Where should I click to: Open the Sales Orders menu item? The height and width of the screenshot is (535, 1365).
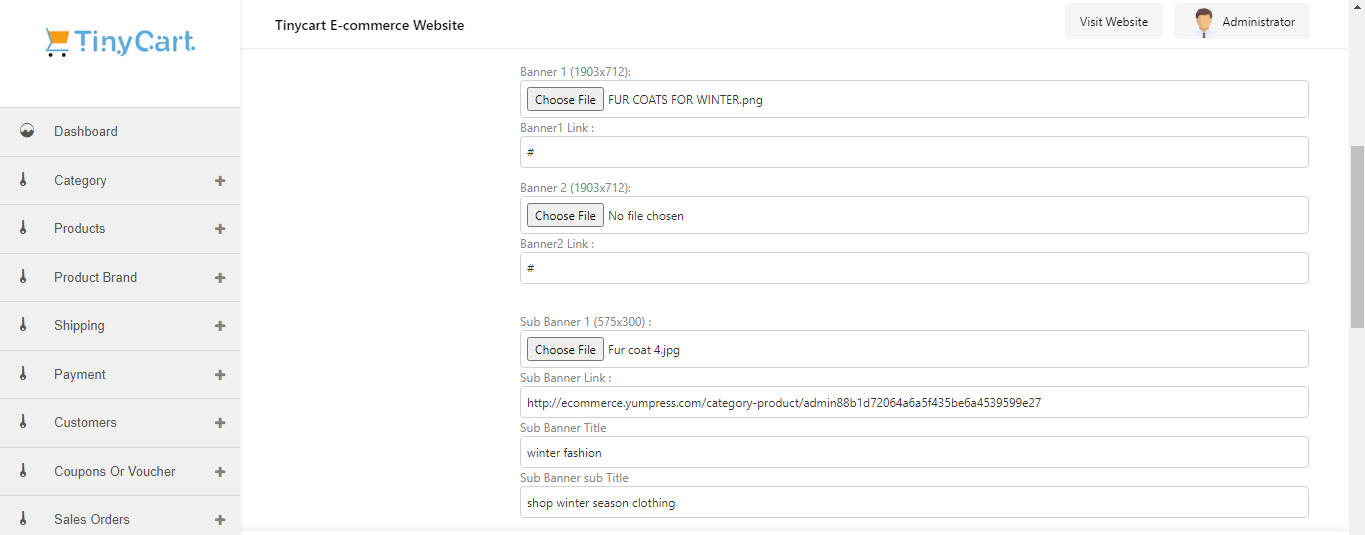[92, 519]
